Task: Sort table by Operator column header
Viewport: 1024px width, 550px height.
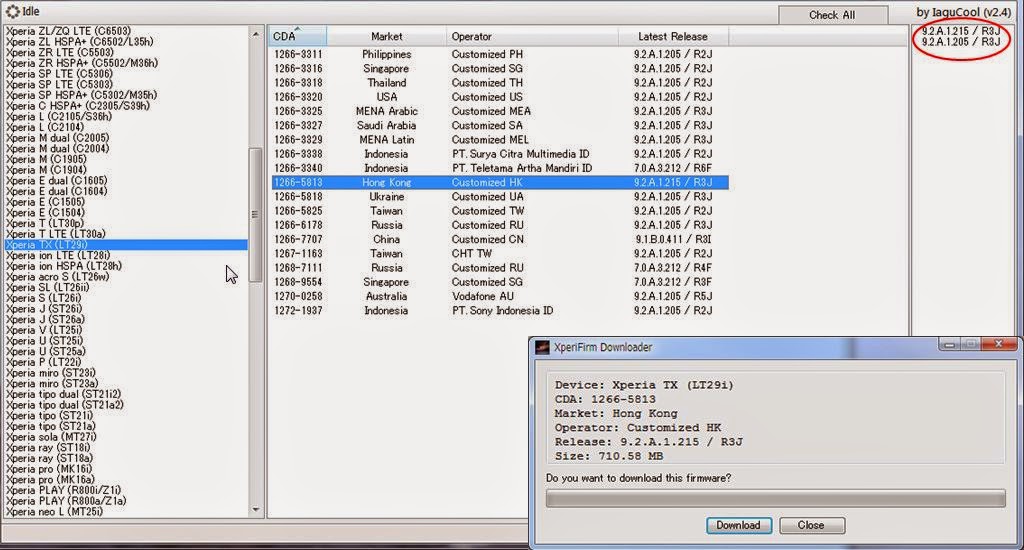Action: [532, 37]
